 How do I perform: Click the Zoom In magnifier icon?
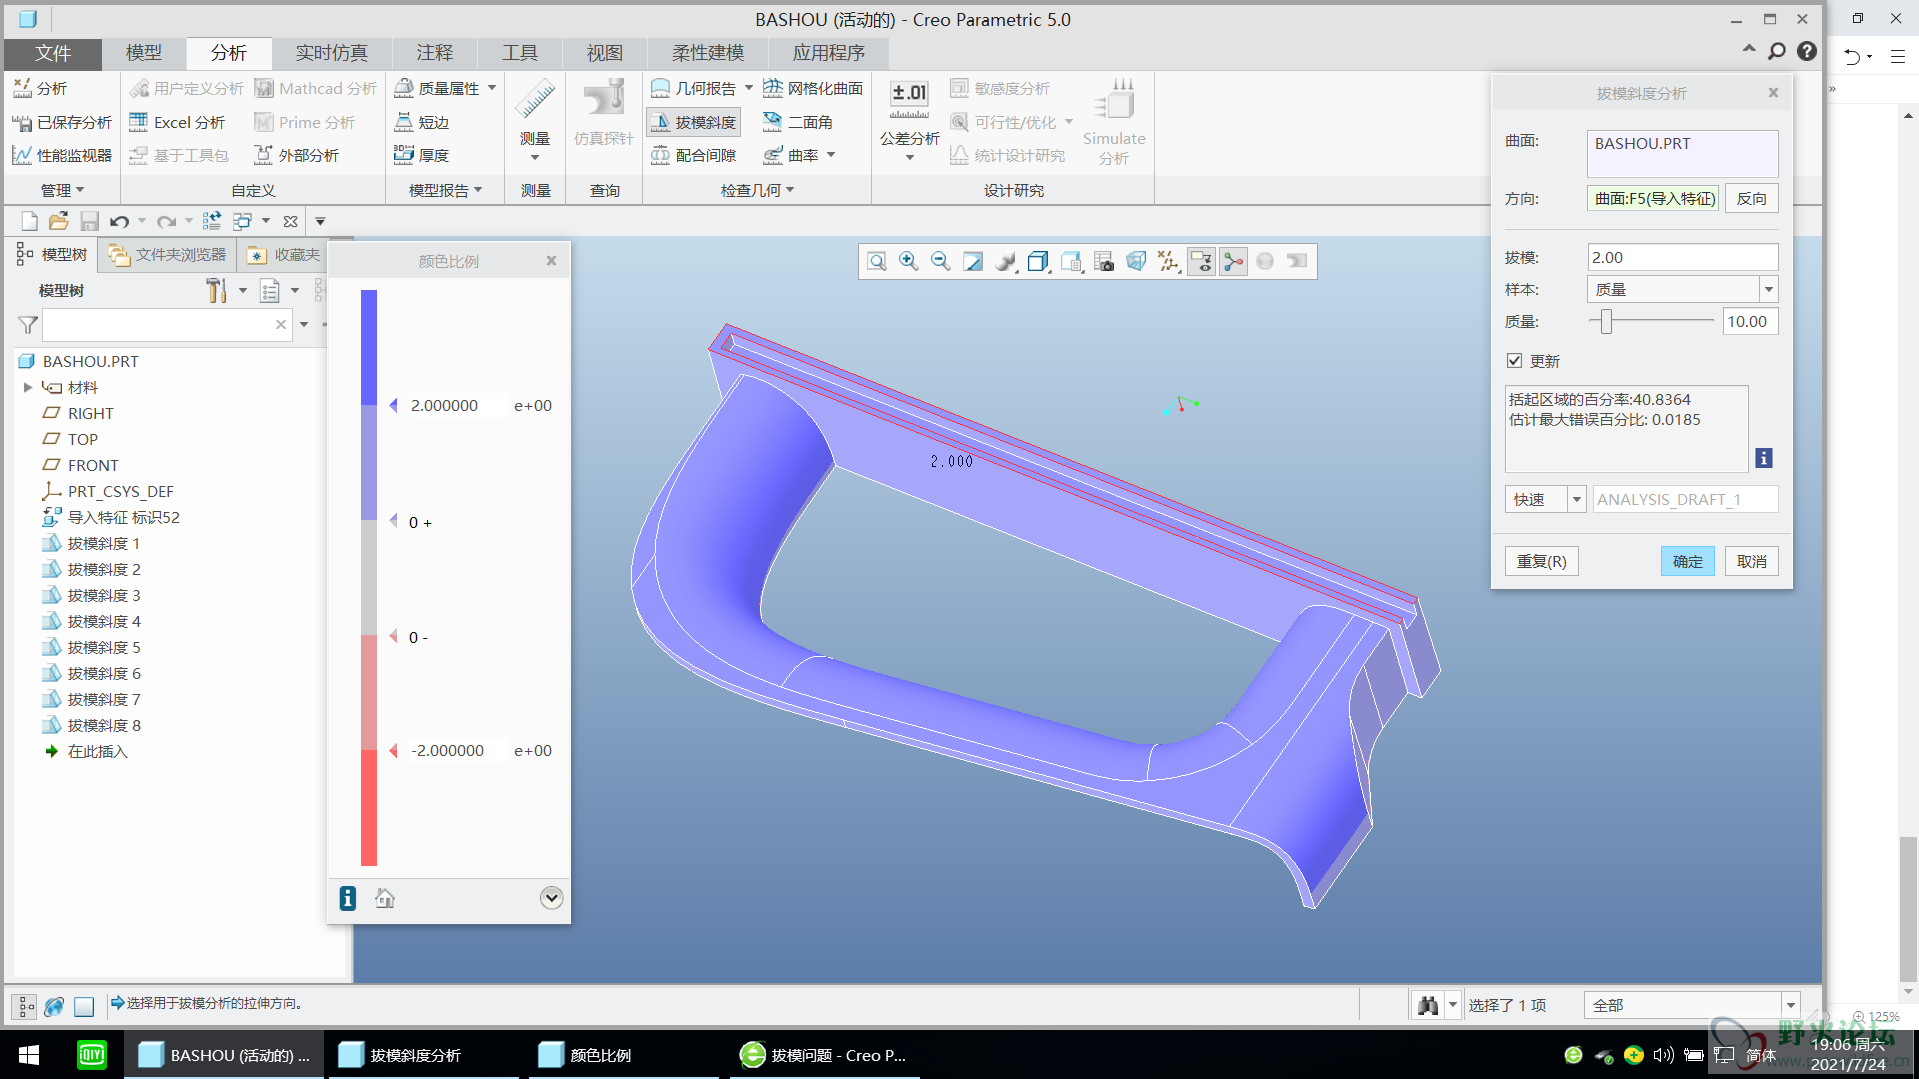[909, 262]
